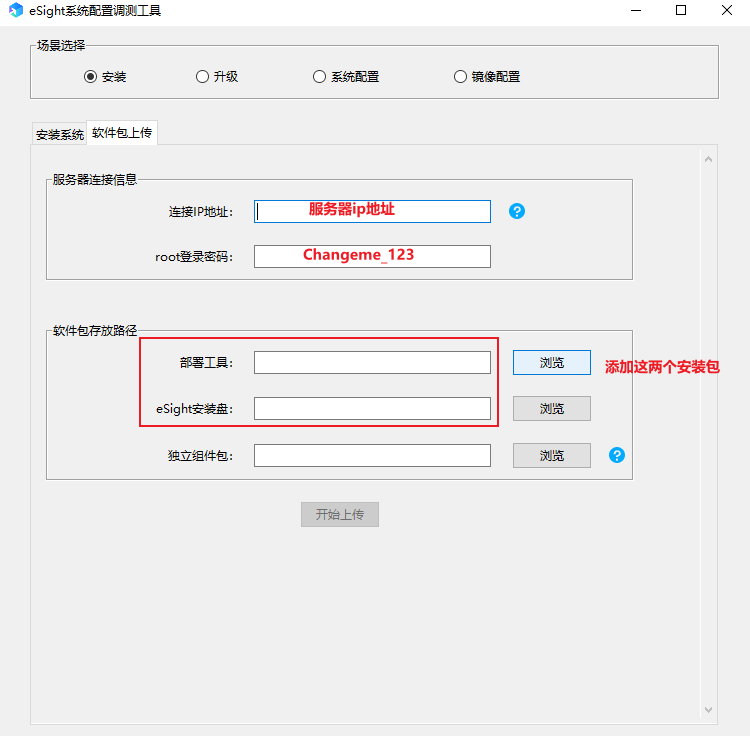Screen dimensions: 750x736
Task: Click the scrollbar down arrow
Action: [708, 710]
